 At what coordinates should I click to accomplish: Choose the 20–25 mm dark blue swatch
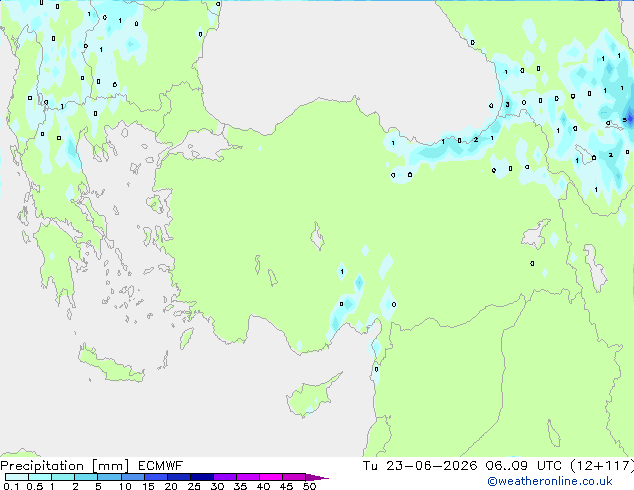[178, 477]
